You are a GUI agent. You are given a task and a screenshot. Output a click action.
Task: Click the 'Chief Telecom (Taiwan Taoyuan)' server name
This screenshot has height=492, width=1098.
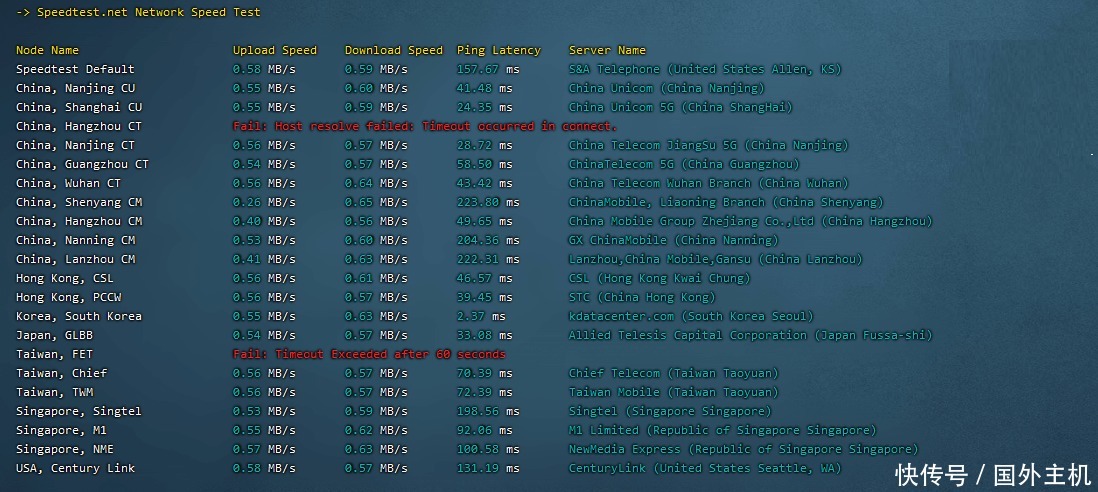[674, 373]
